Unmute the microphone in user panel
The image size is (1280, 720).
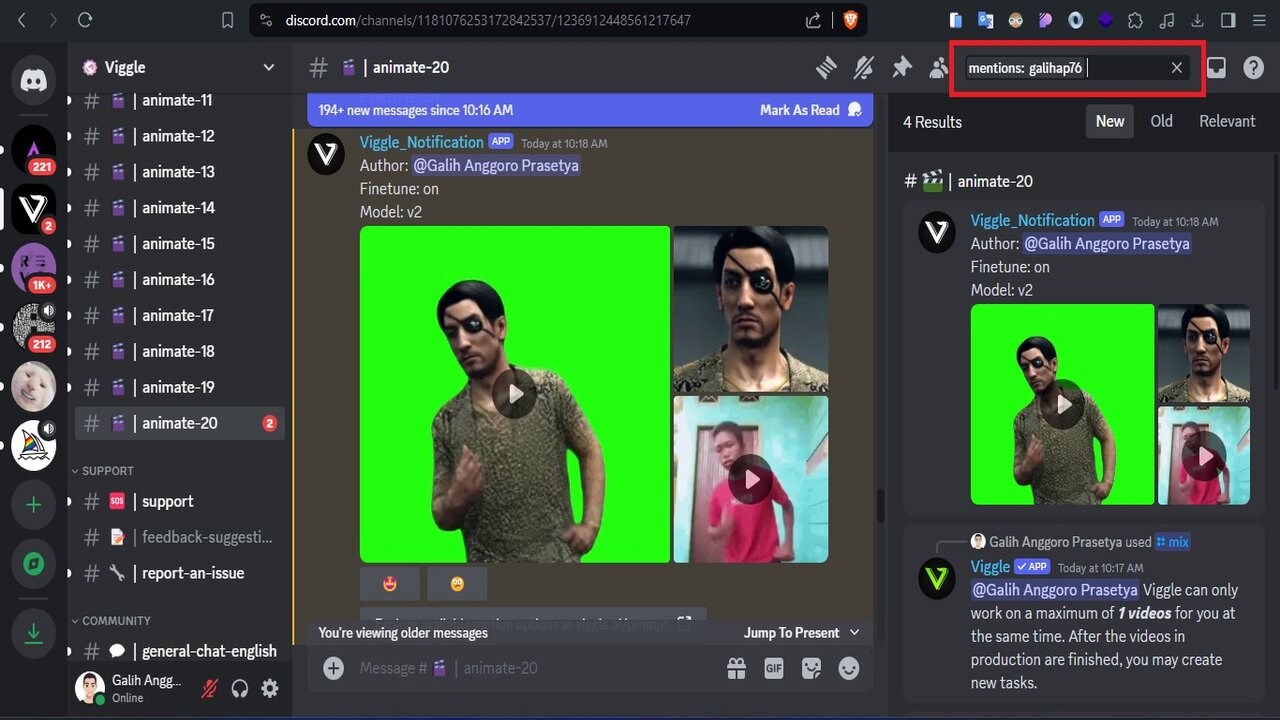[x=209, y=688]
